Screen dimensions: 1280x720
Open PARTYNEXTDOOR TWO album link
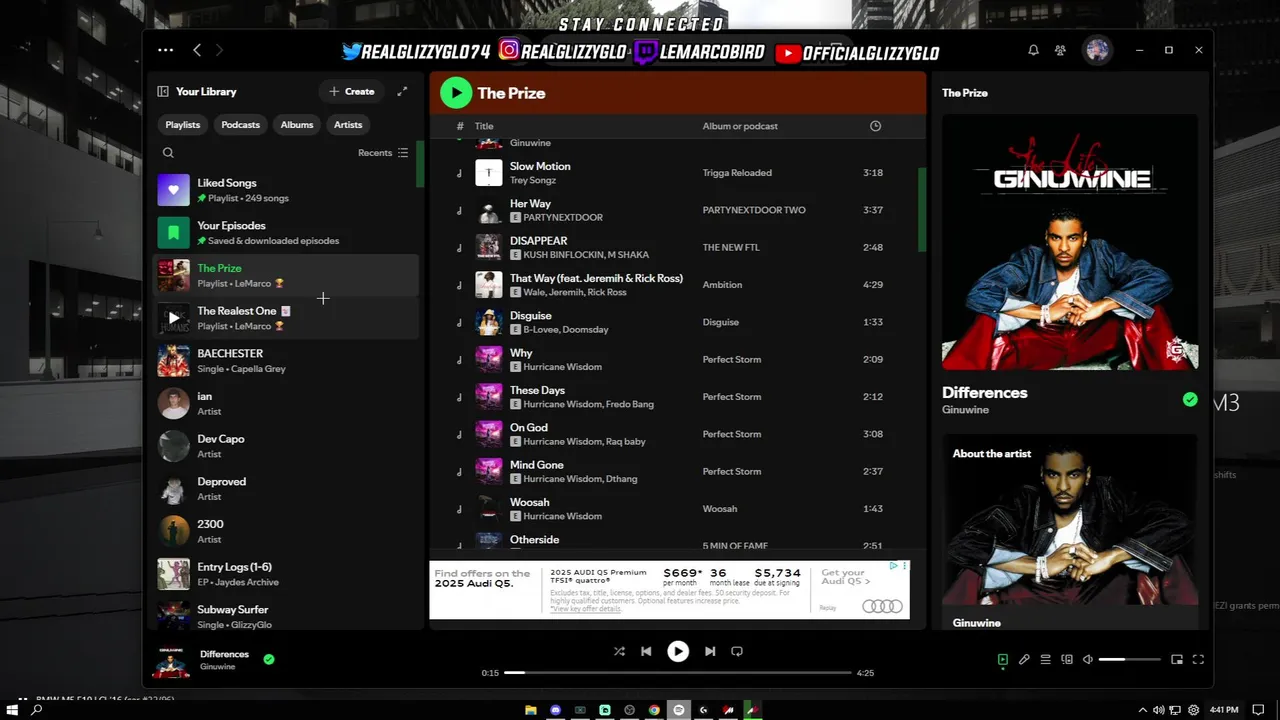click(754, 210)
